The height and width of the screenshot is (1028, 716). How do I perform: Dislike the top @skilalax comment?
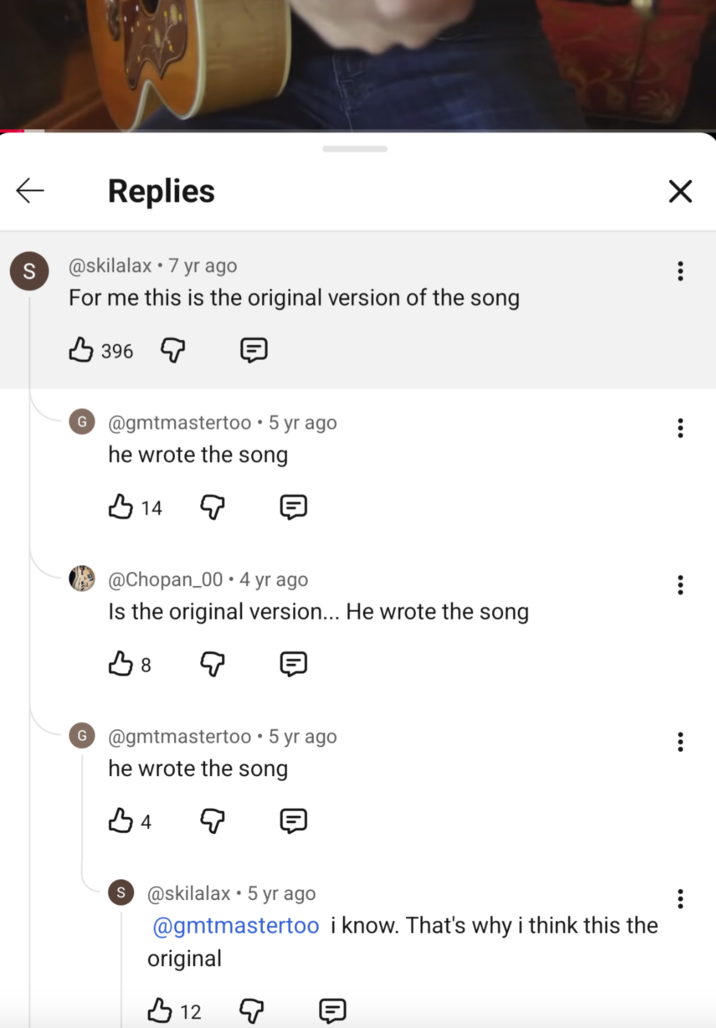pos(173,350)
